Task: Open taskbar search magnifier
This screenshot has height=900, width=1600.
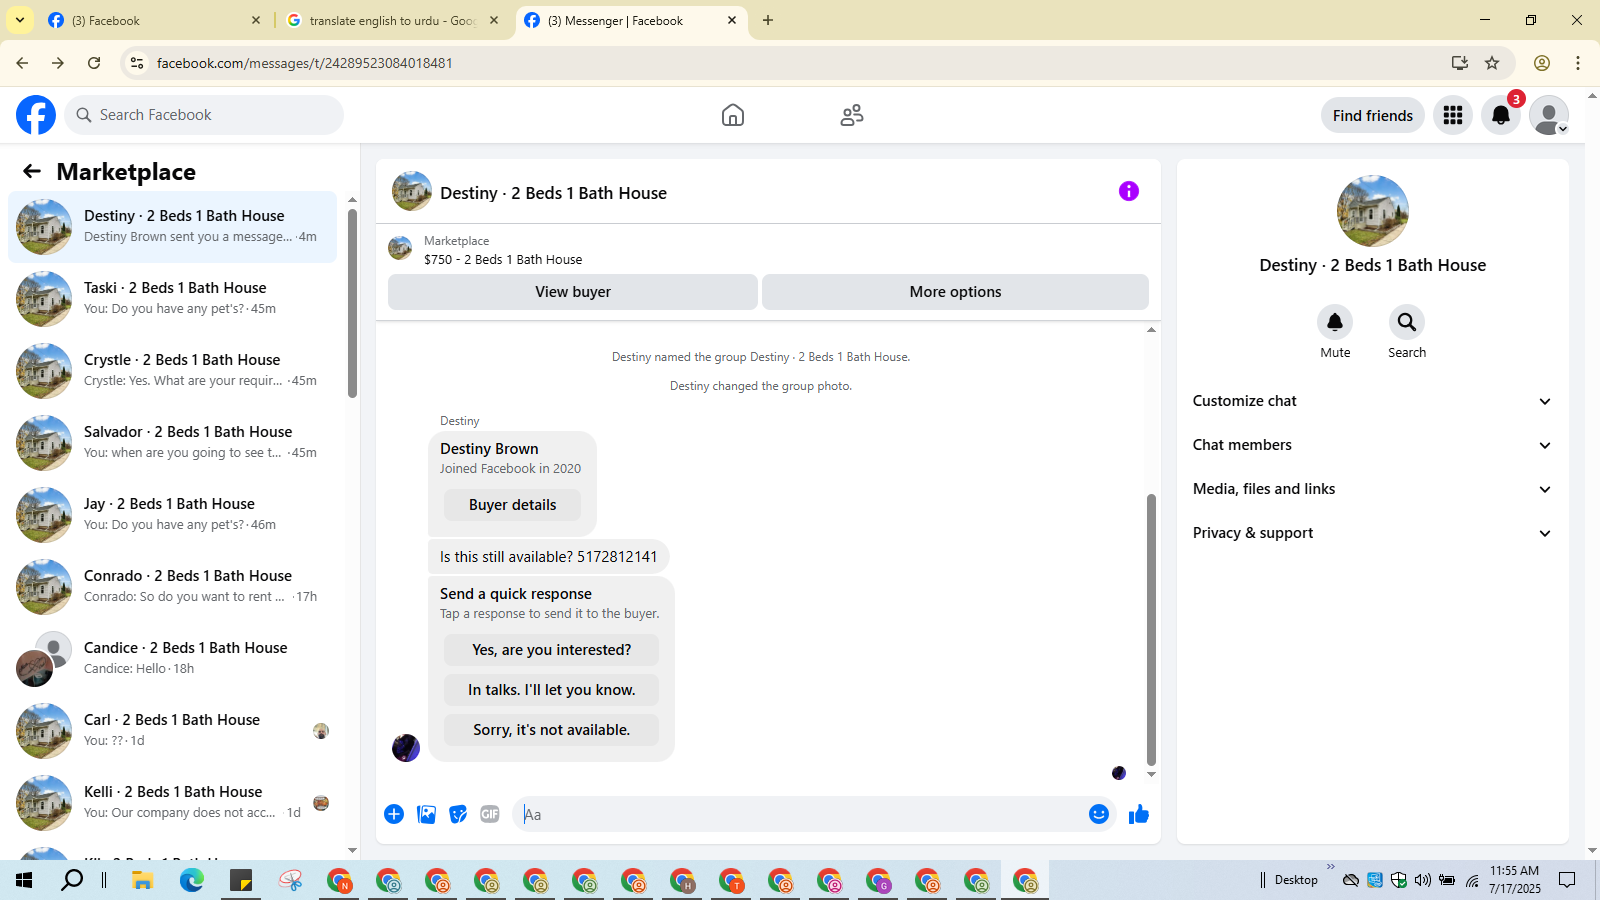Action: (x=72, y=880)
